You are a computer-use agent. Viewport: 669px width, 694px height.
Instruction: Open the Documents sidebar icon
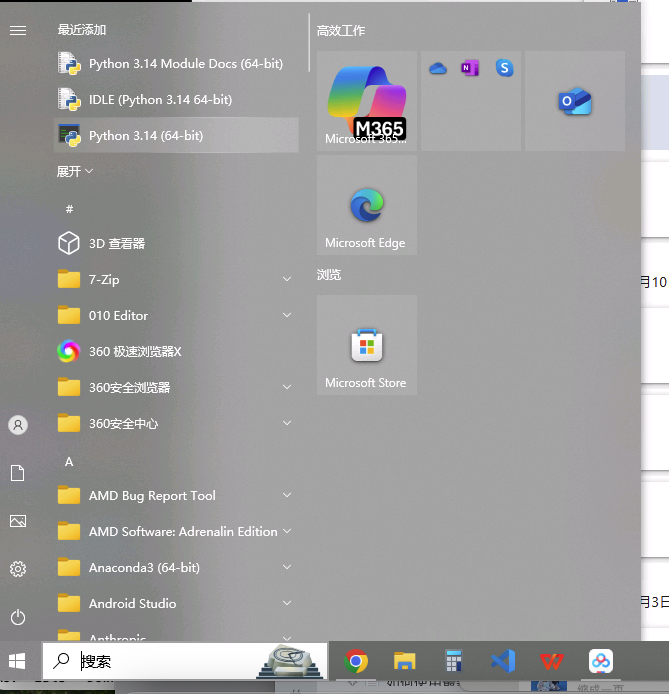click(x=18, y=473)
